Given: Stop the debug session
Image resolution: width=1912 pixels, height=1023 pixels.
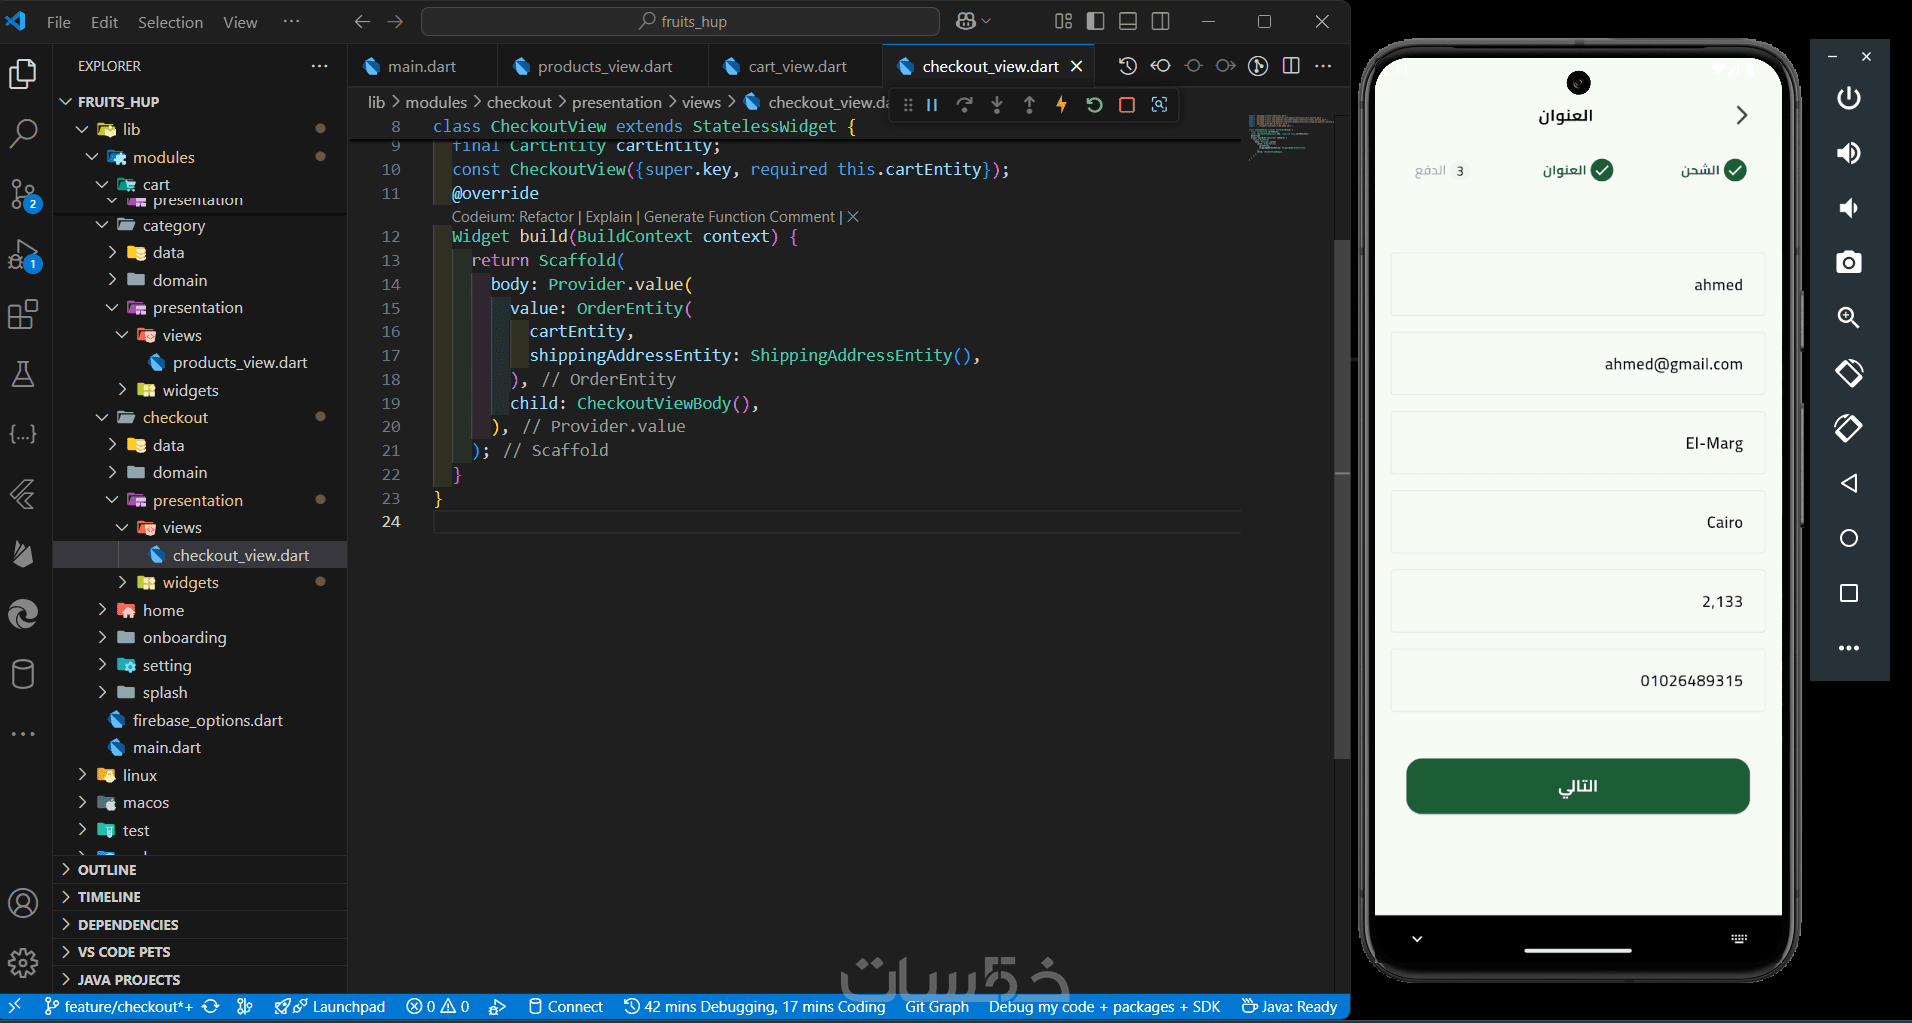Looking at the screenshot, I should click(x=1127, y=105).
